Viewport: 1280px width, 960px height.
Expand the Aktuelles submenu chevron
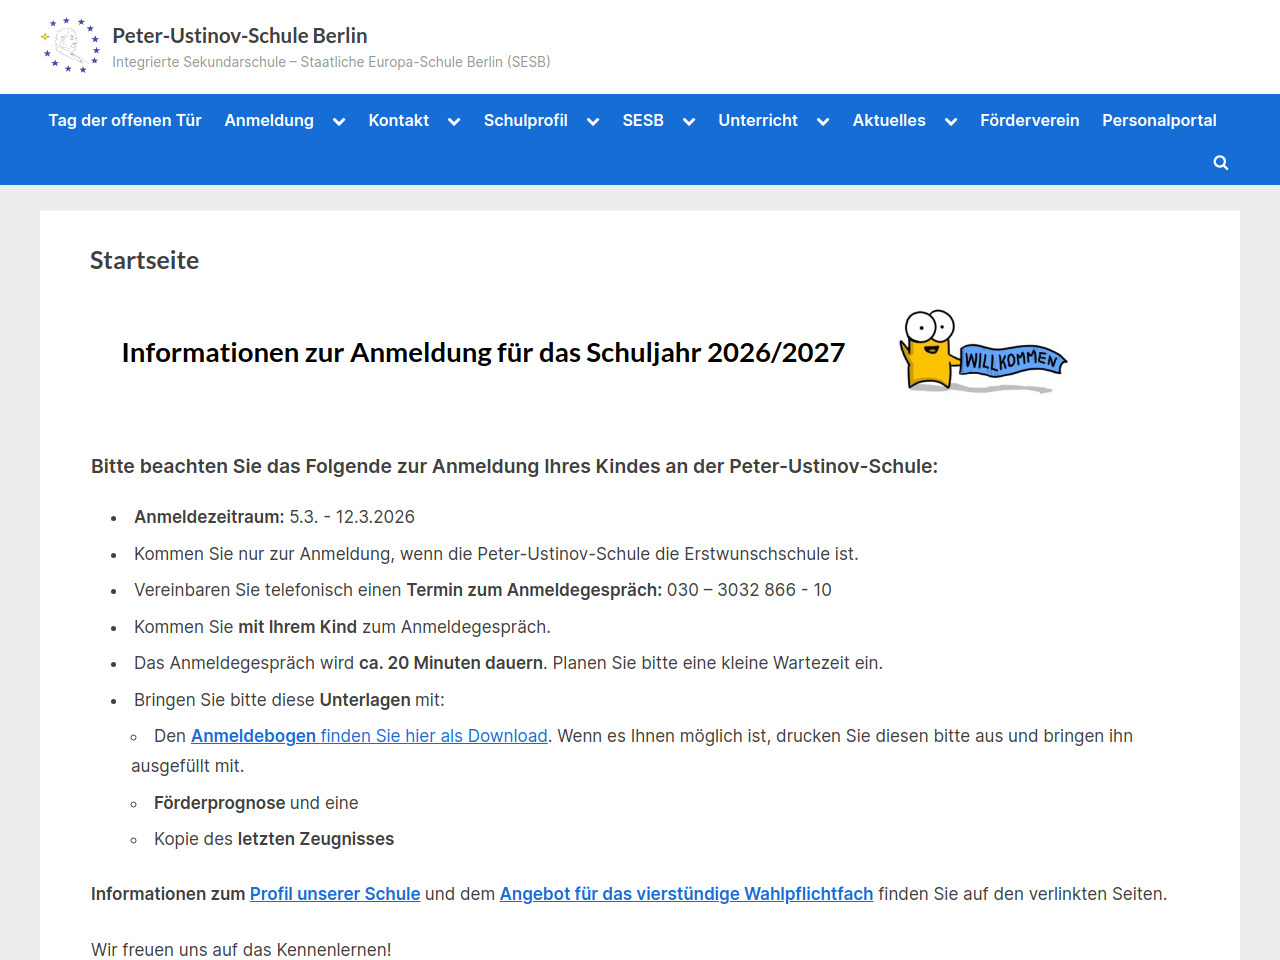[951, 122]
